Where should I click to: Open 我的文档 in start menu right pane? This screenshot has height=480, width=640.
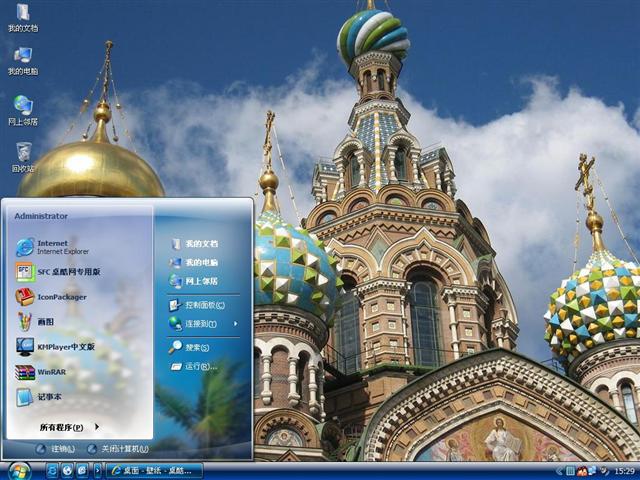(x=194, y=244)
